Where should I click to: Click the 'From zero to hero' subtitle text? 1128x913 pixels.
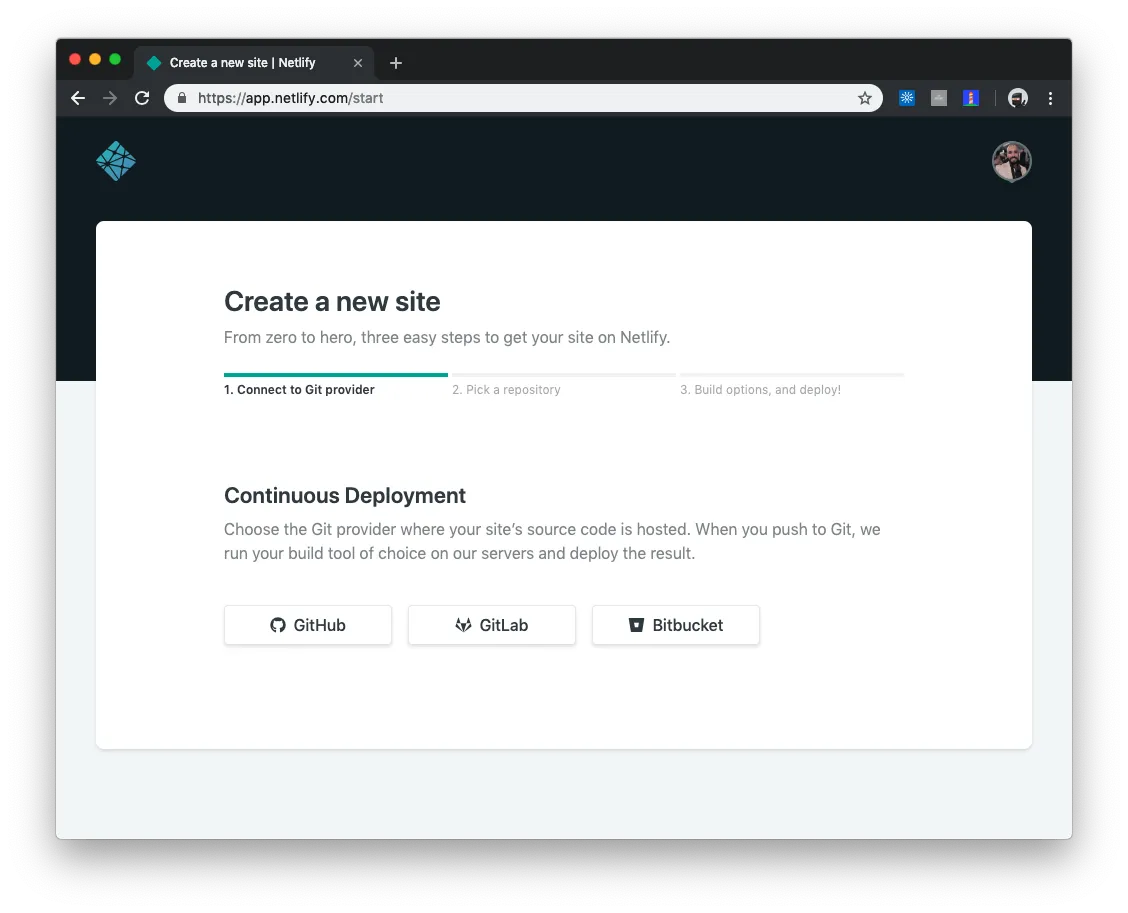tap(447, 337)
